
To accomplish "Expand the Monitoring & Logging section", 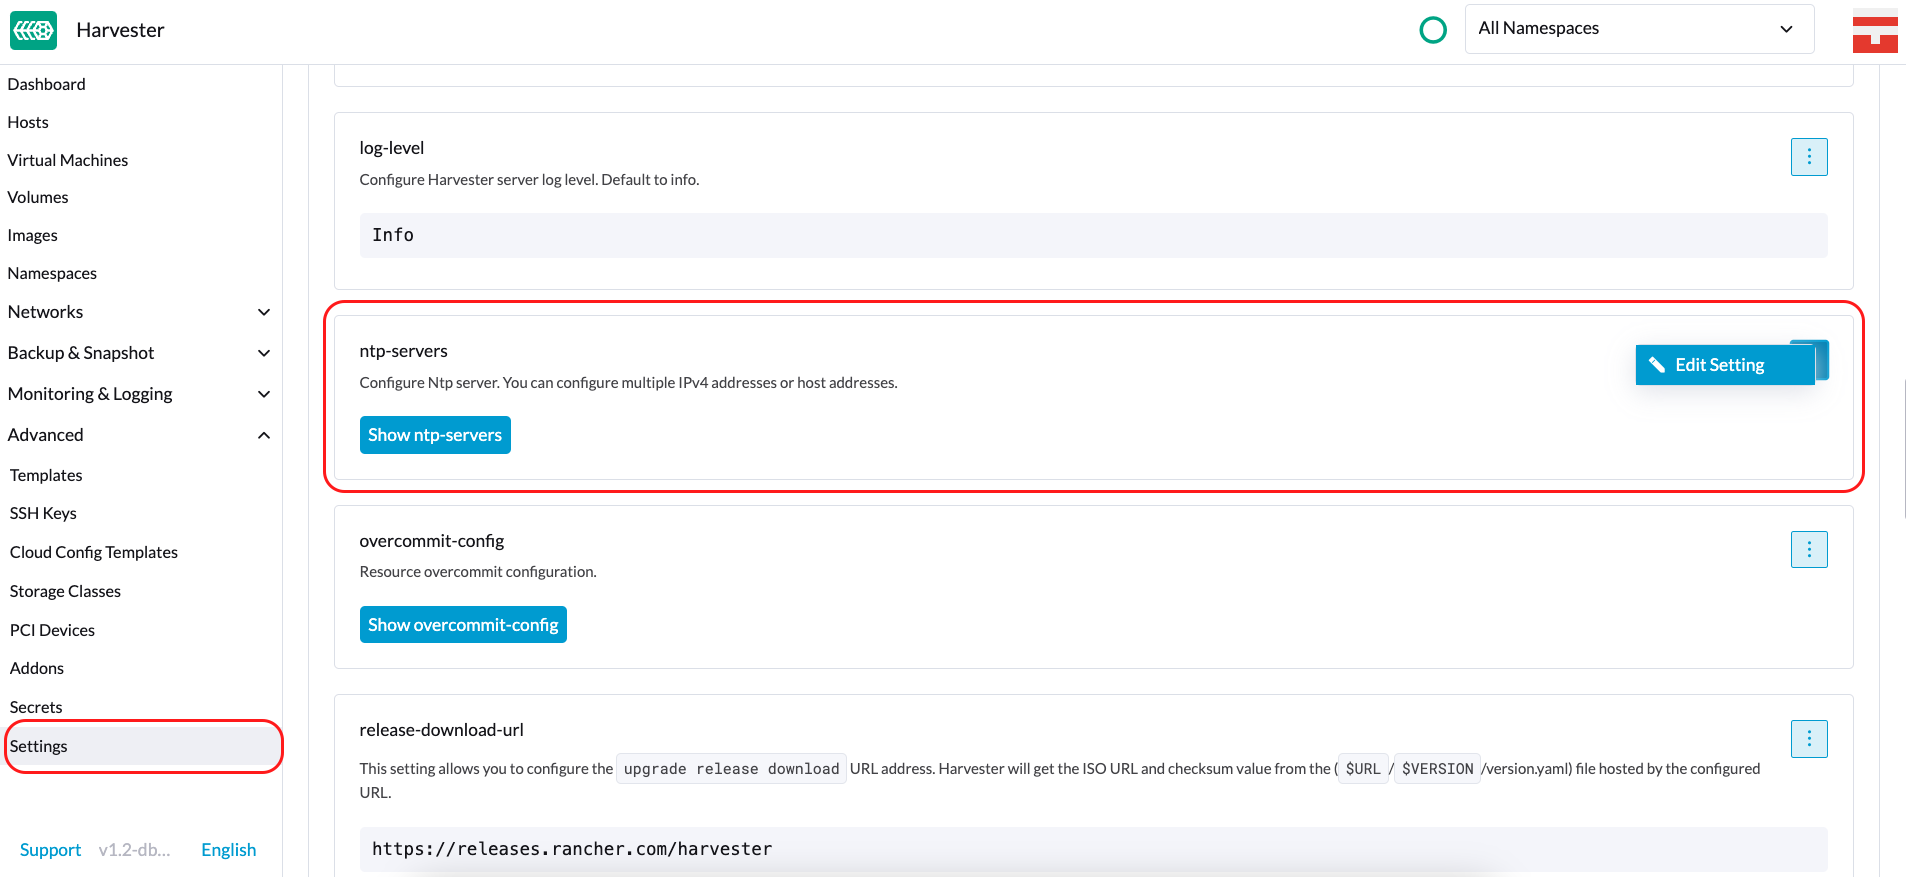I will click(264, 394).
